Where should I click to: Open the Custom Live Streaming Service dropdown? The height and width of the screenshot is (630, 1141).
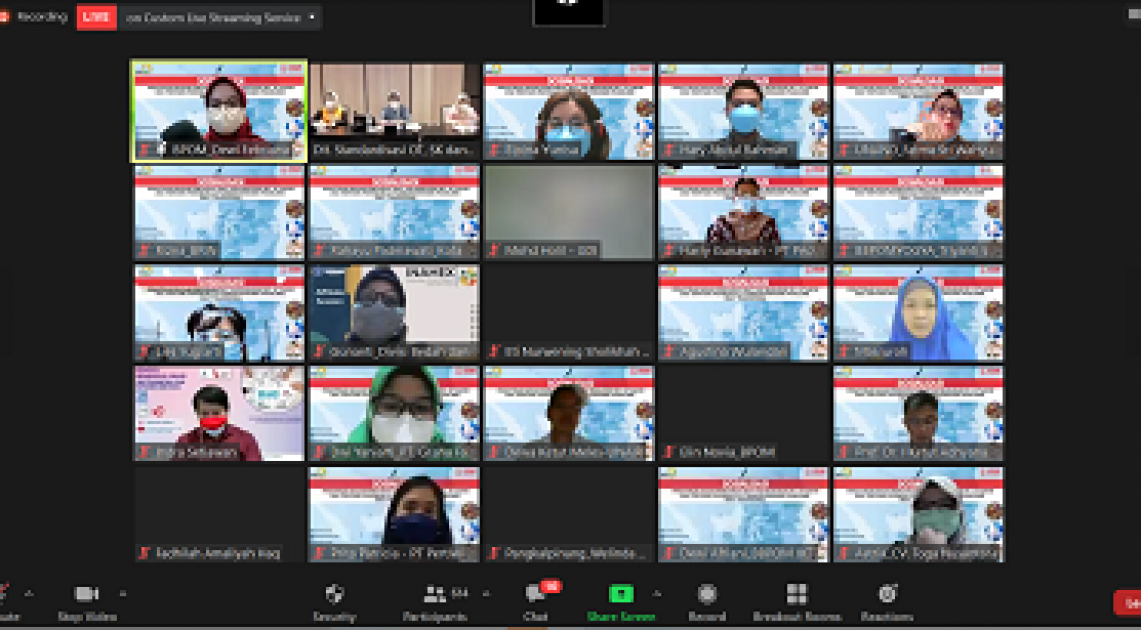pyautogui.click(x=312, y=17)
